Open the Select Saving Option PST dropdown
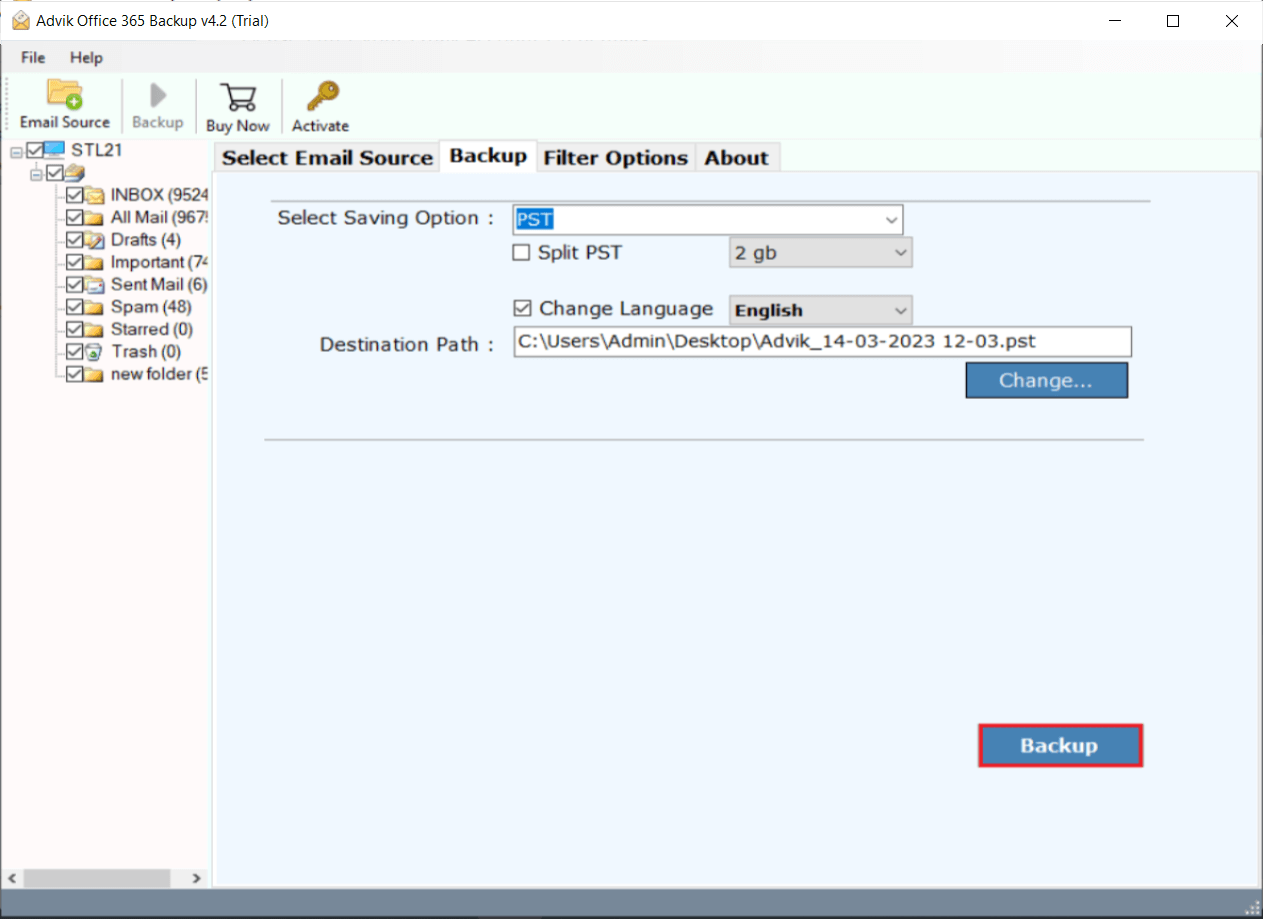Screen dimensions: 1263x919 pos(708,220)
